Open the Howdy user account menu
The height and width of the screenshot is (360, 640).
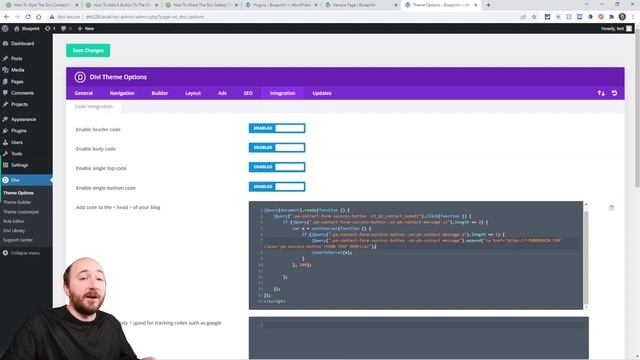[x=616, y=29]
